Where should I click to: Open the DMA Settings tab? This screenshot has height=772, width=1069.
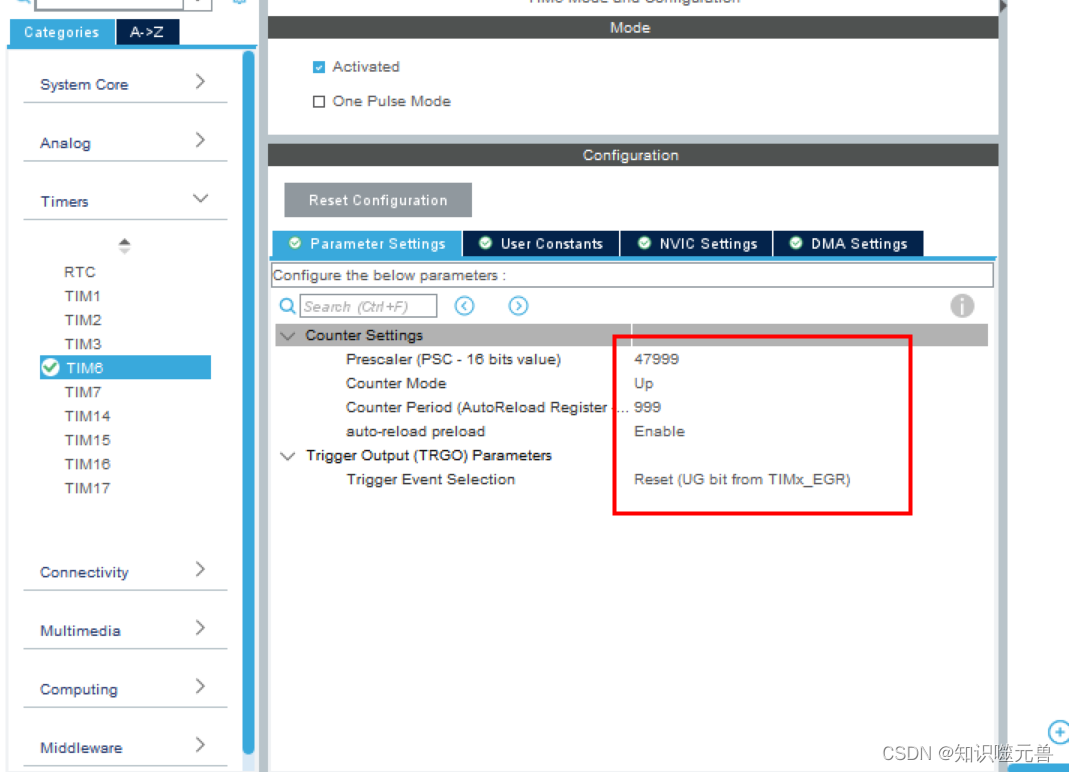849,243
